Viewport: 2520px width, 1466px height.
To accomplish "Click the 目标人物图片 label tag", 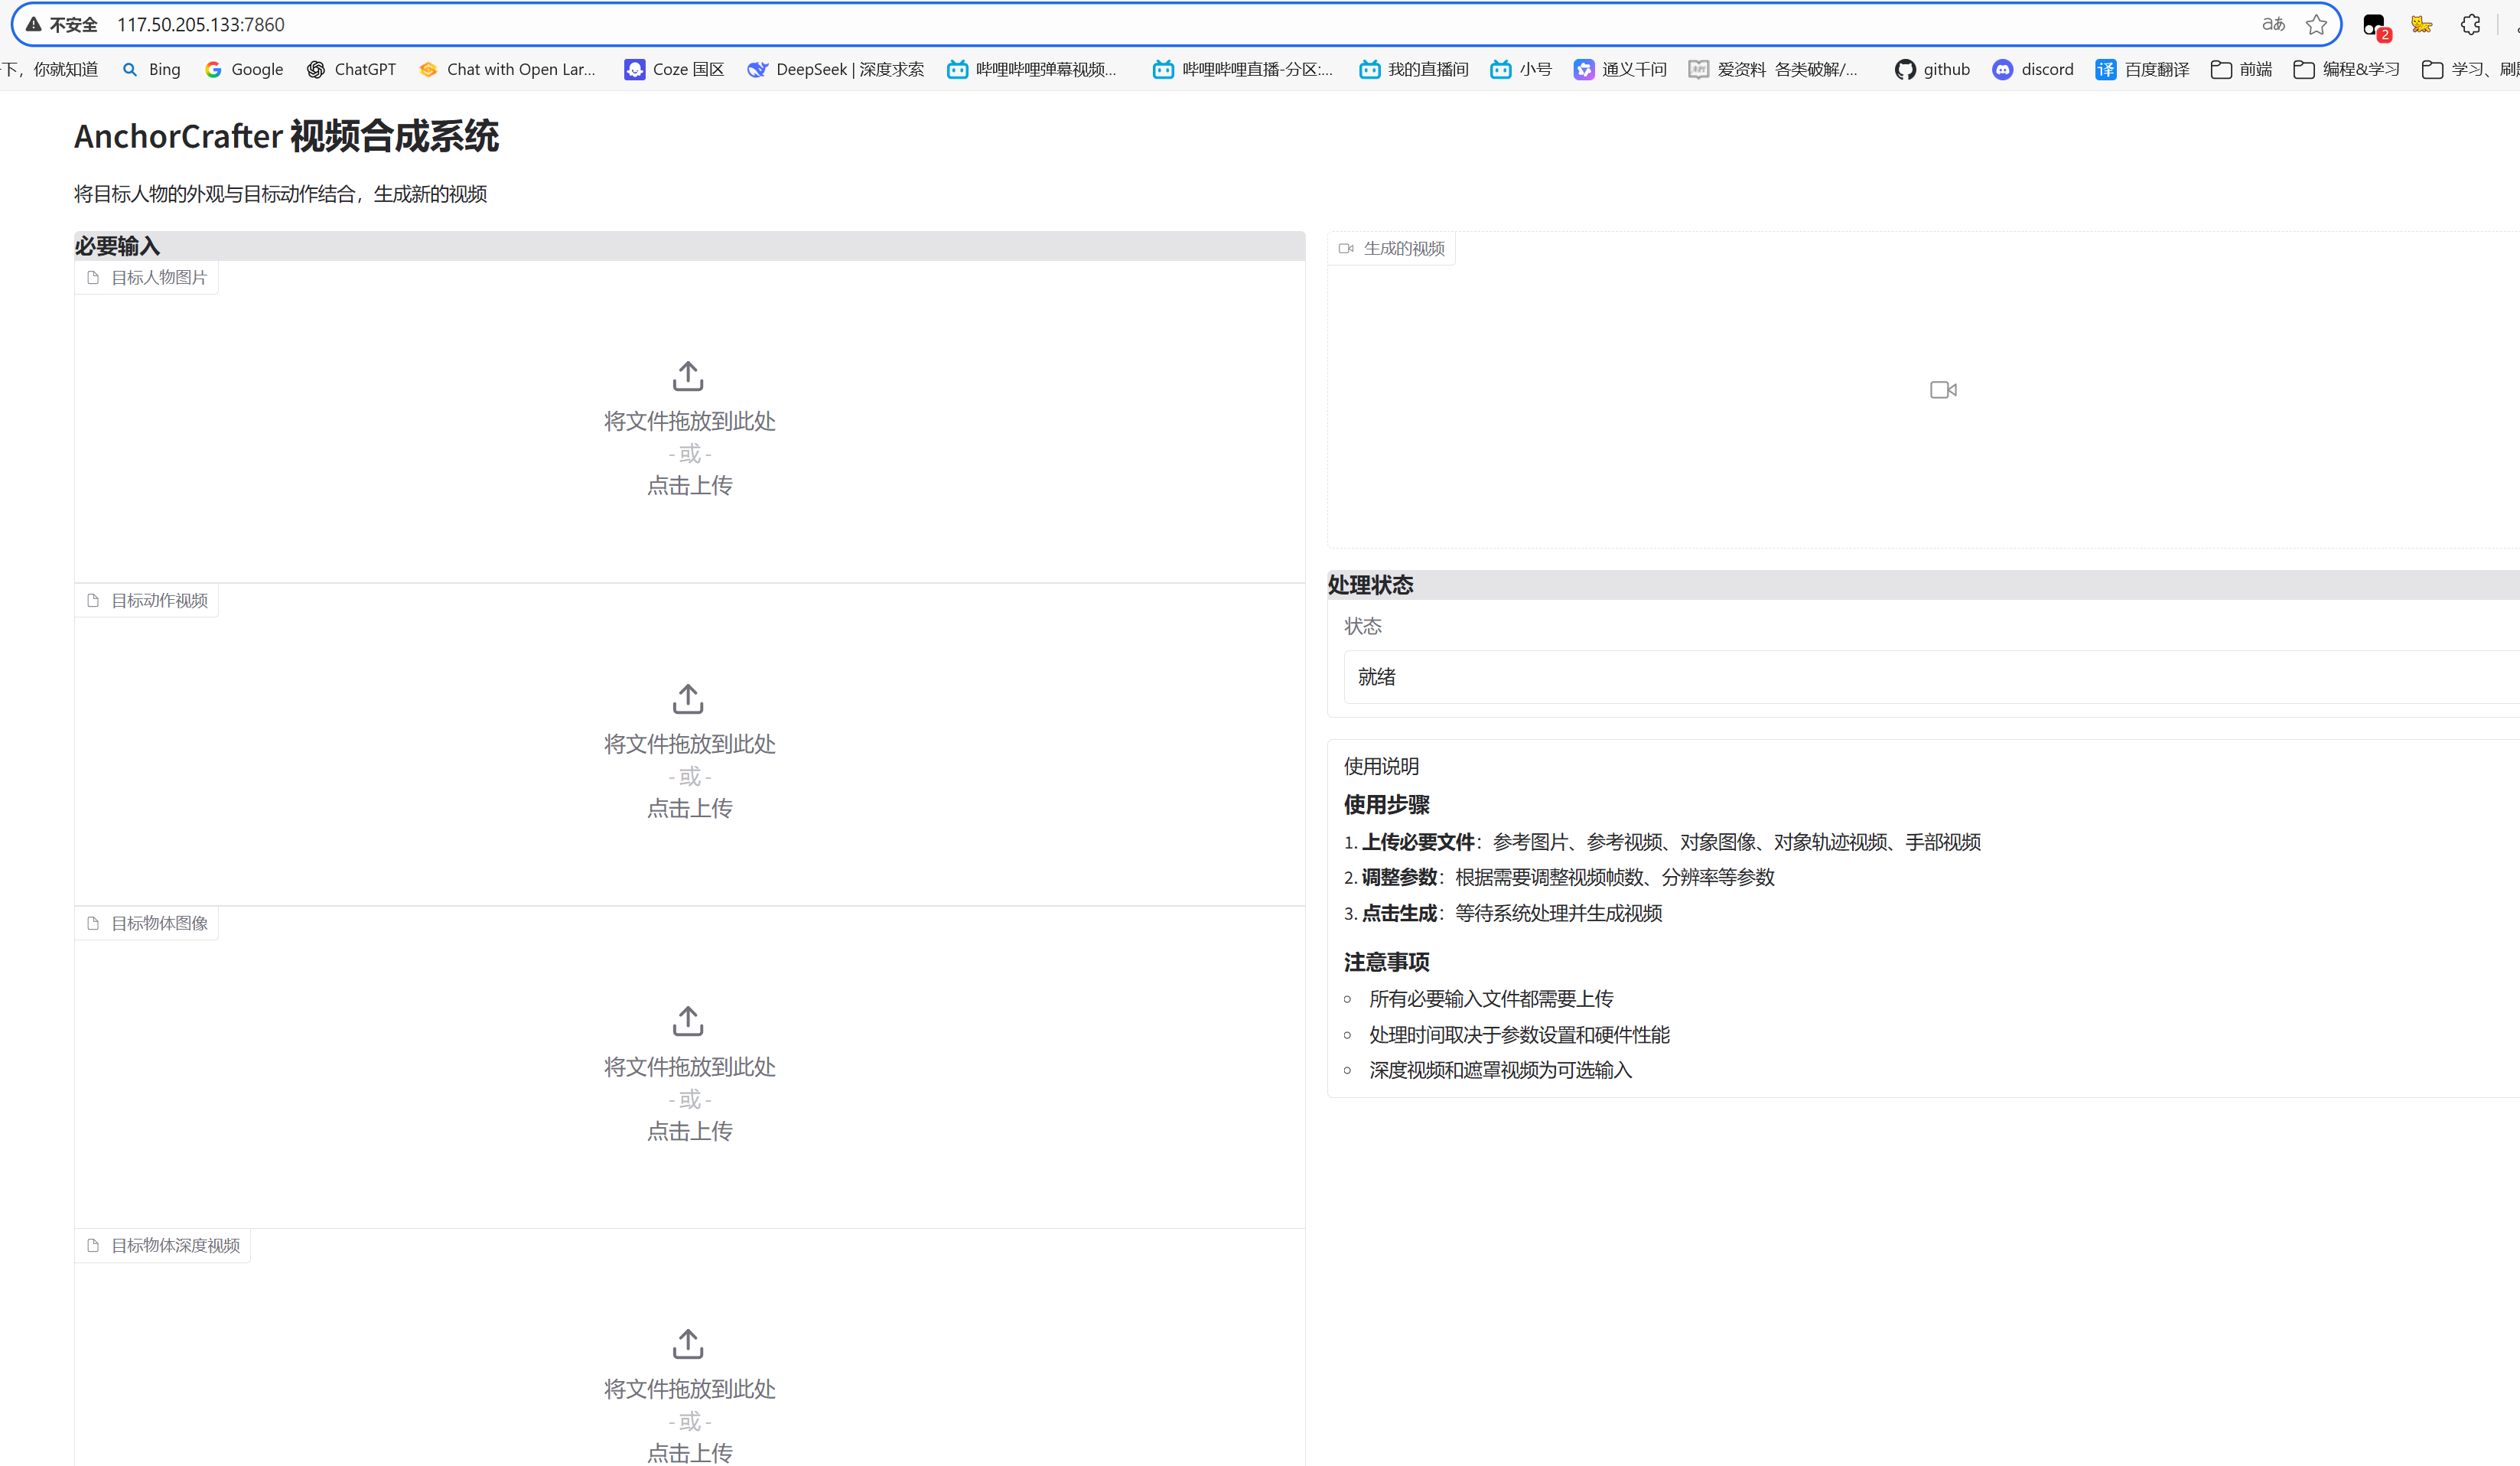I will tap(147, 278).
